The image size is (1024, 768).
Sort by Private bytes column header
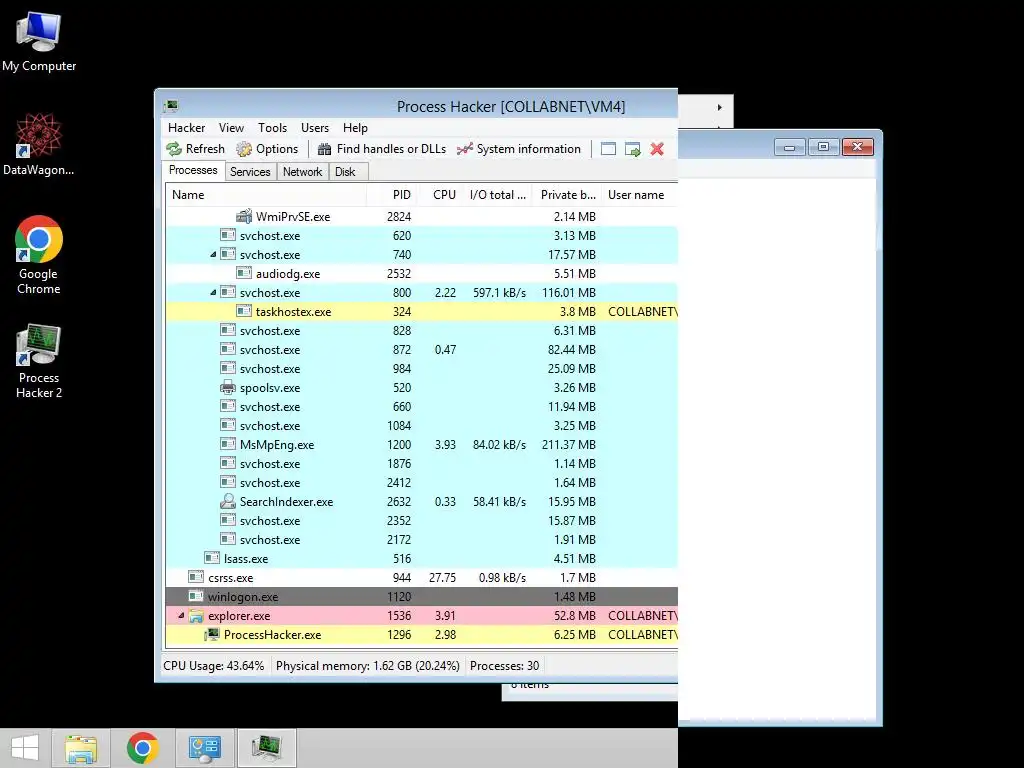[567, 195]
